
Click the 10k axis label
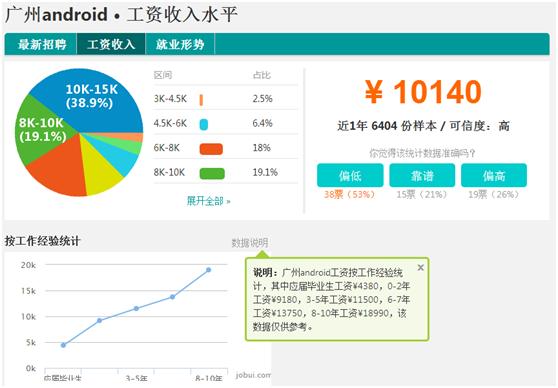pos(28,316)
